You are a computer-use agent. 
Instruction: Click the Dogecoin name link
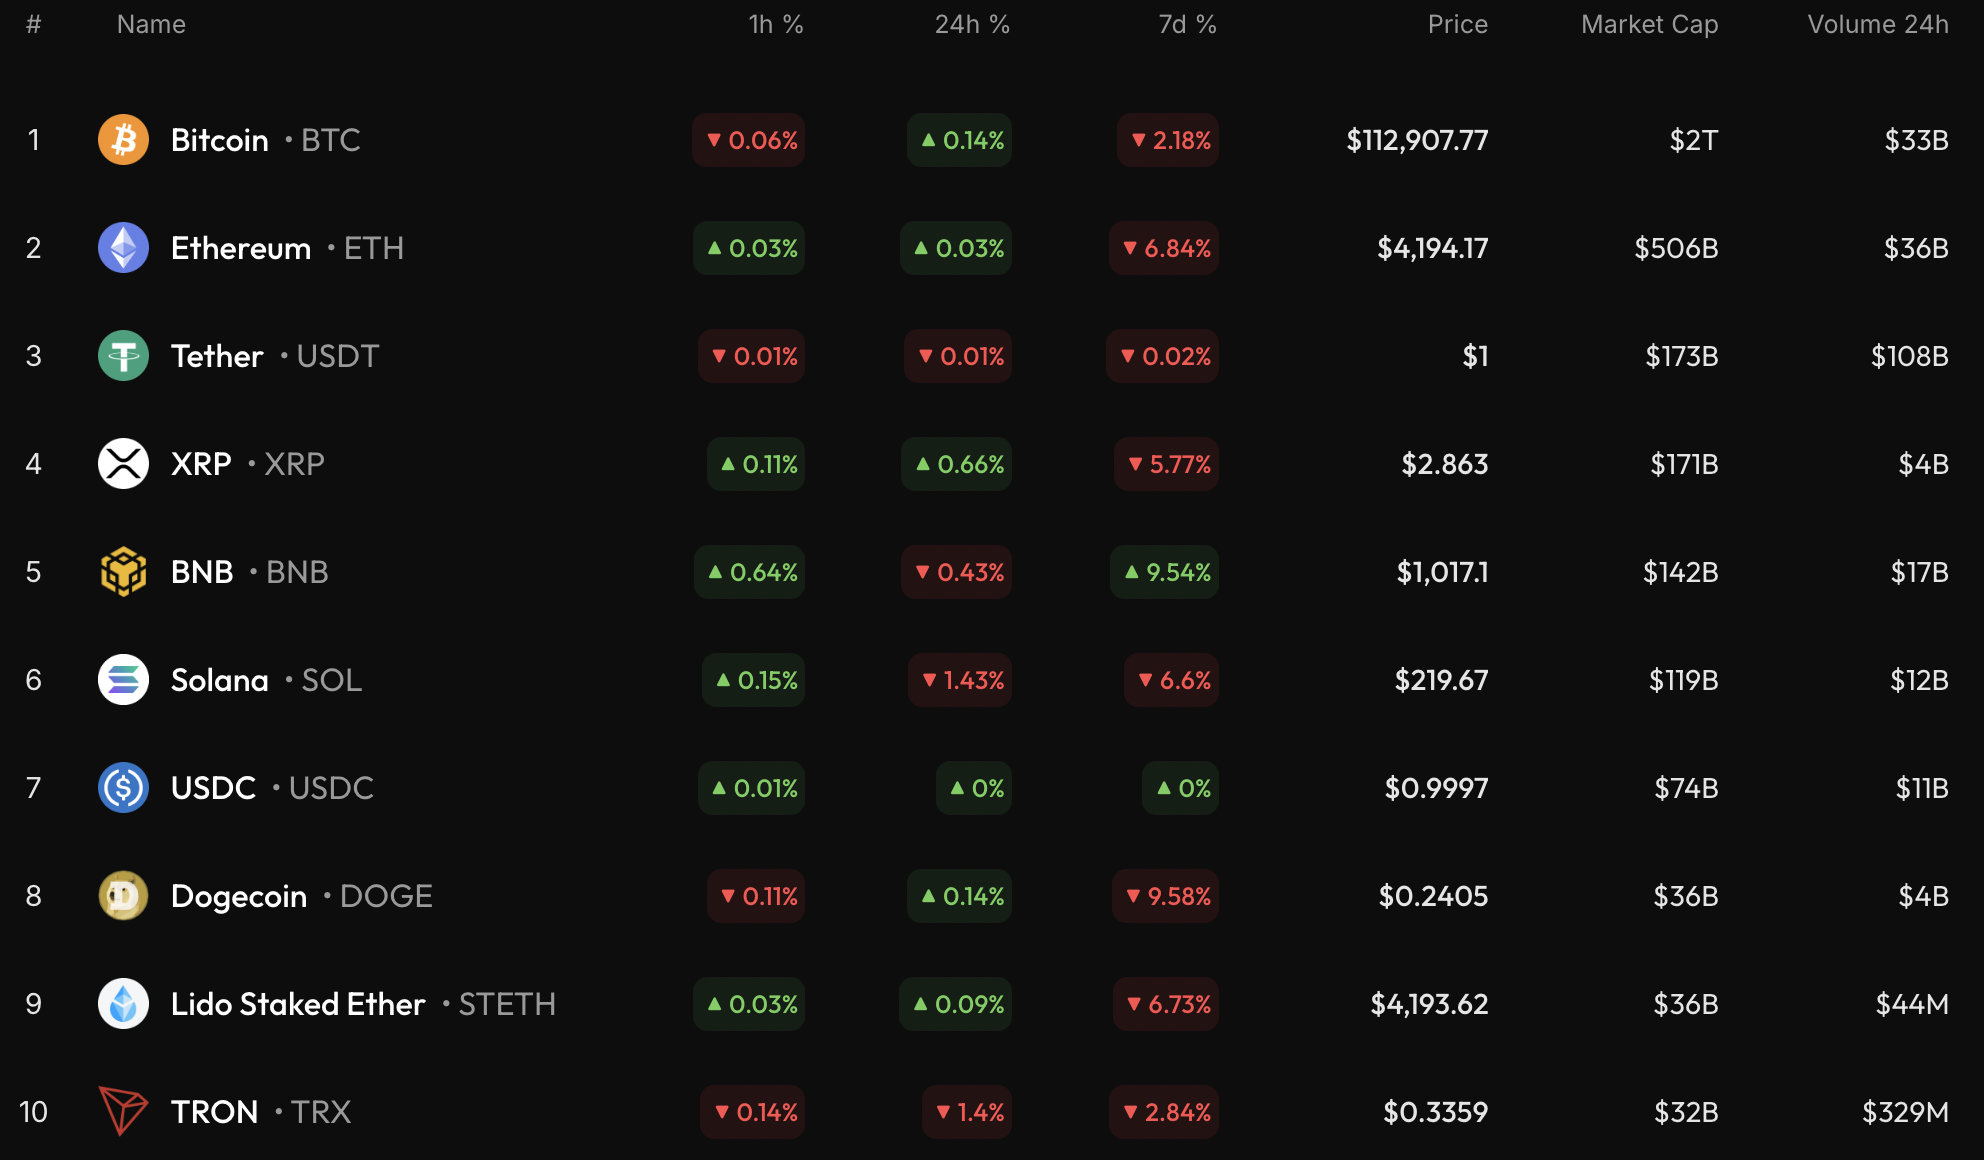(239, 896)
